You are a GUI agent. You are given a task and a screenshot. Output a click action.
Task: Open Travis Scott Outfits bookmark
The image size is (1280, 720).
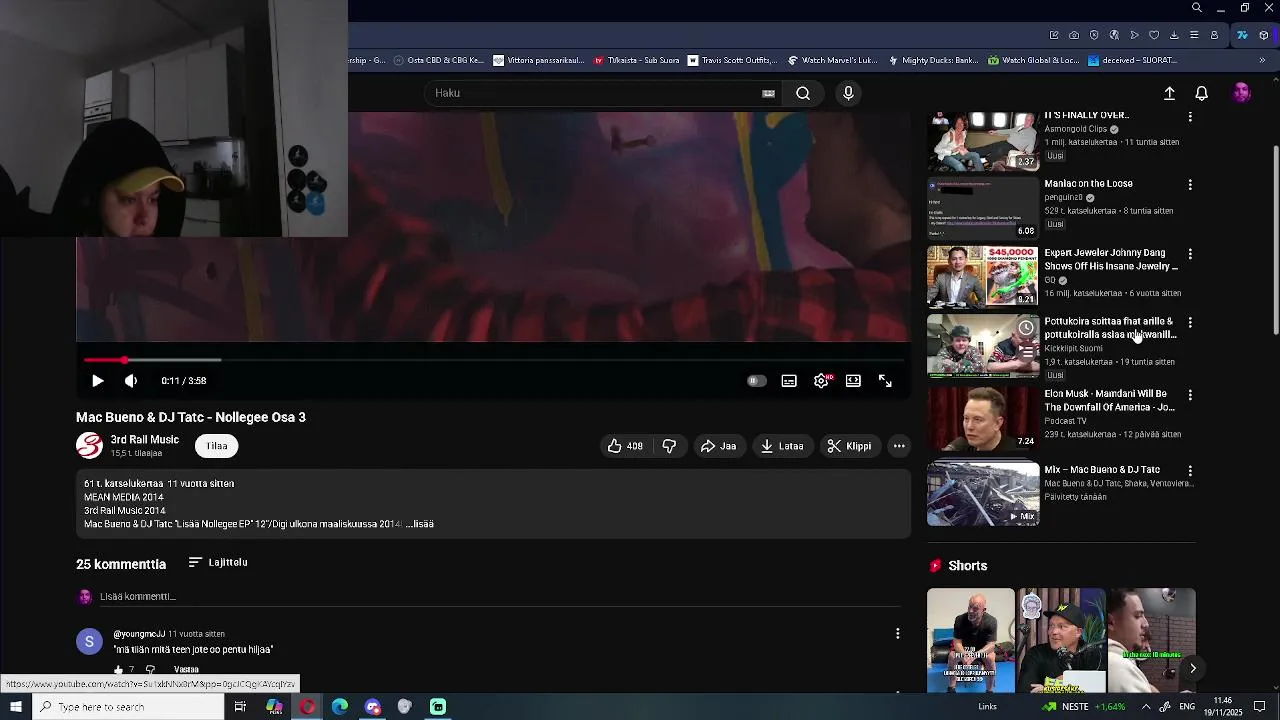tap(730, 60)
